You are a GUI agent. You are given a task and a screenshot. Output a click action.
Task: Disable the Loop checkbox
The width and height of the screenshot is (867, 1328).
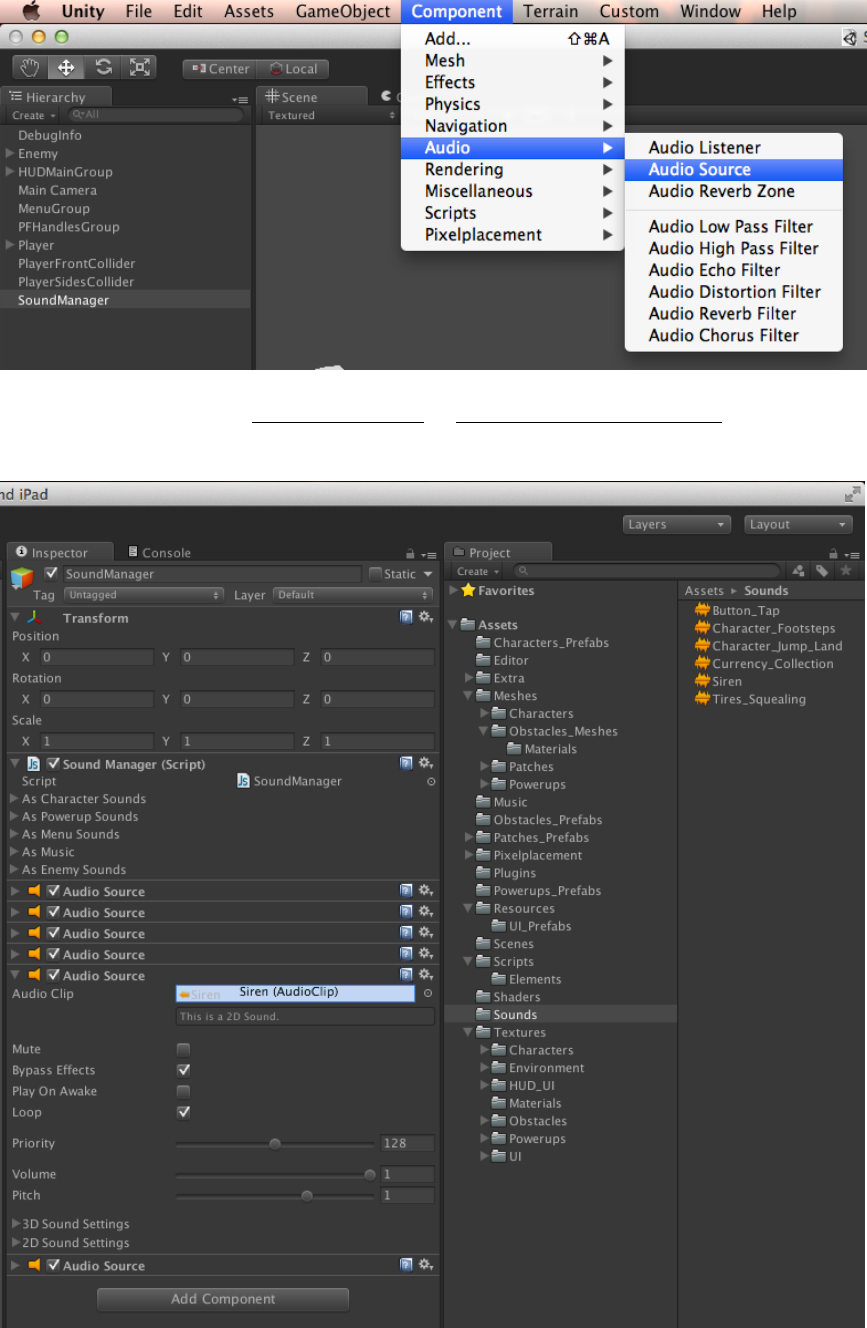(183, 1112)
